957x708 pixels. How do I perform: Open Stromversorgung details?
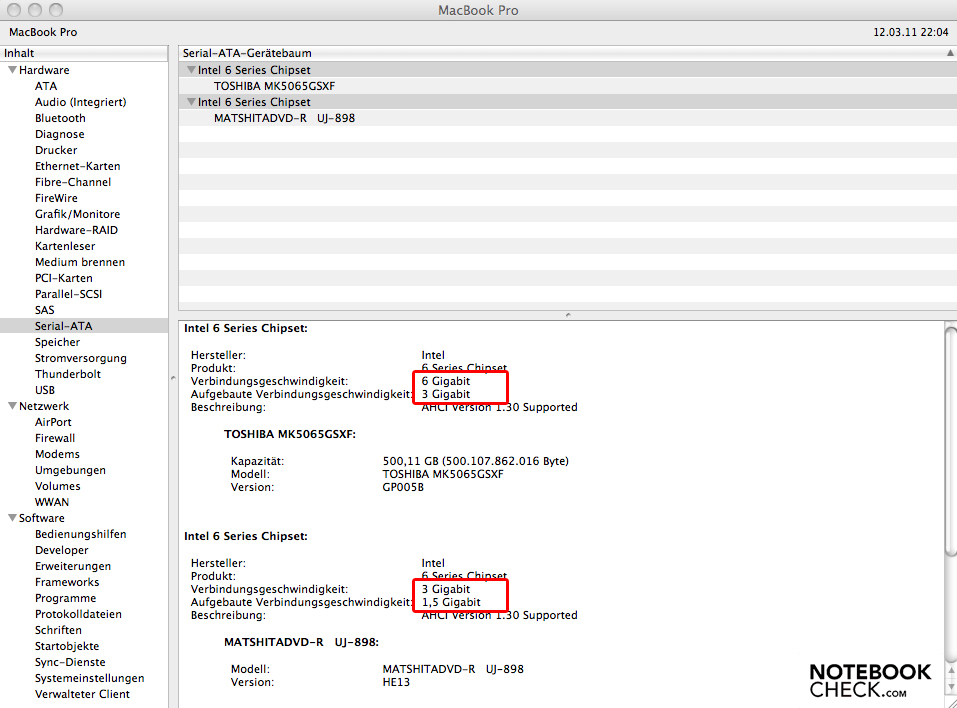click(81, 358)
